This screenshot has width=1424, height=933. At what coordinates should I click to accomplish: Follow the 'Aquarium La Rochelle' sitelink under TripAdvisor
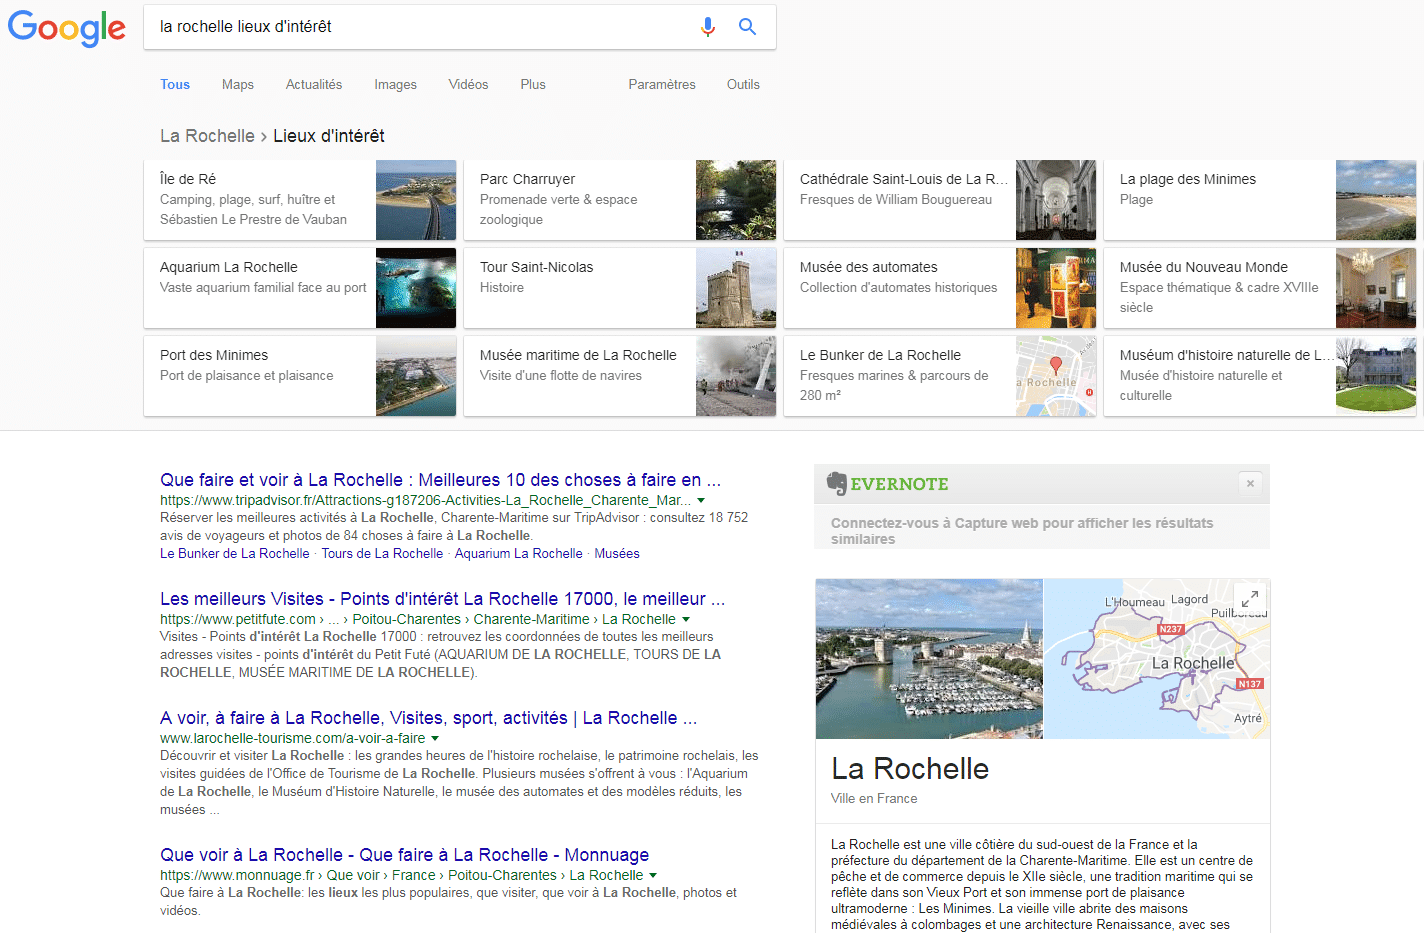pos(518,554)
